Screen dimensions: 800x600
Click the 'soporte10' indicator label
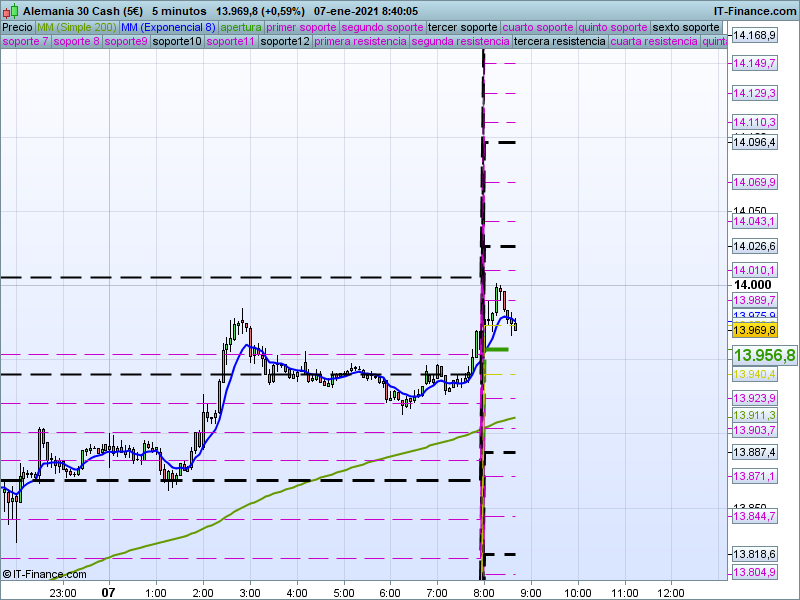point(179,42)
